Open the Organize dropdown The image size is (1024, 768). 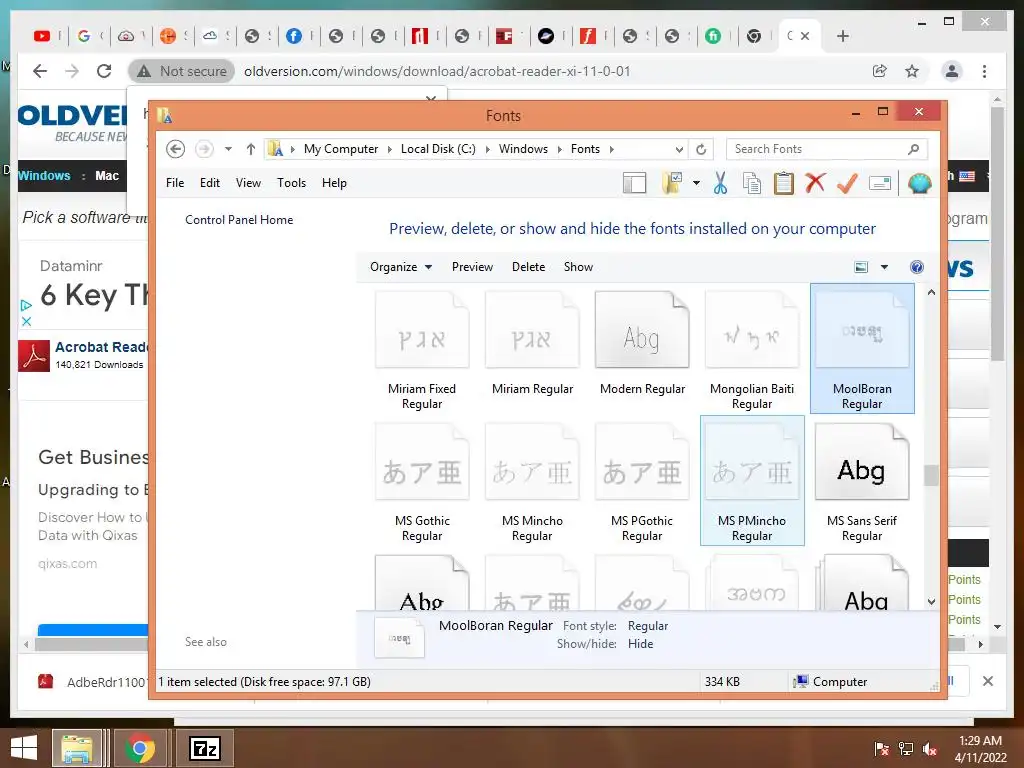[401, 266]
